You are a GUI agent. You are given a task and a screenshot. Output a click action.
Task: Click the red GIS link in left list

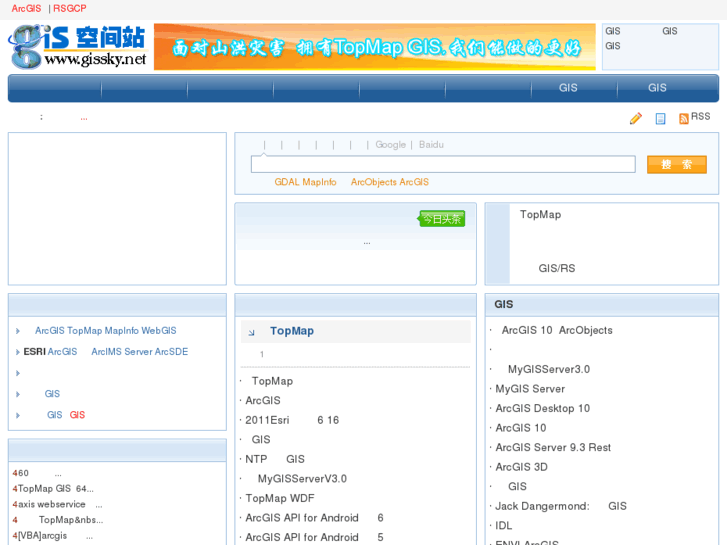pos(77,415)
